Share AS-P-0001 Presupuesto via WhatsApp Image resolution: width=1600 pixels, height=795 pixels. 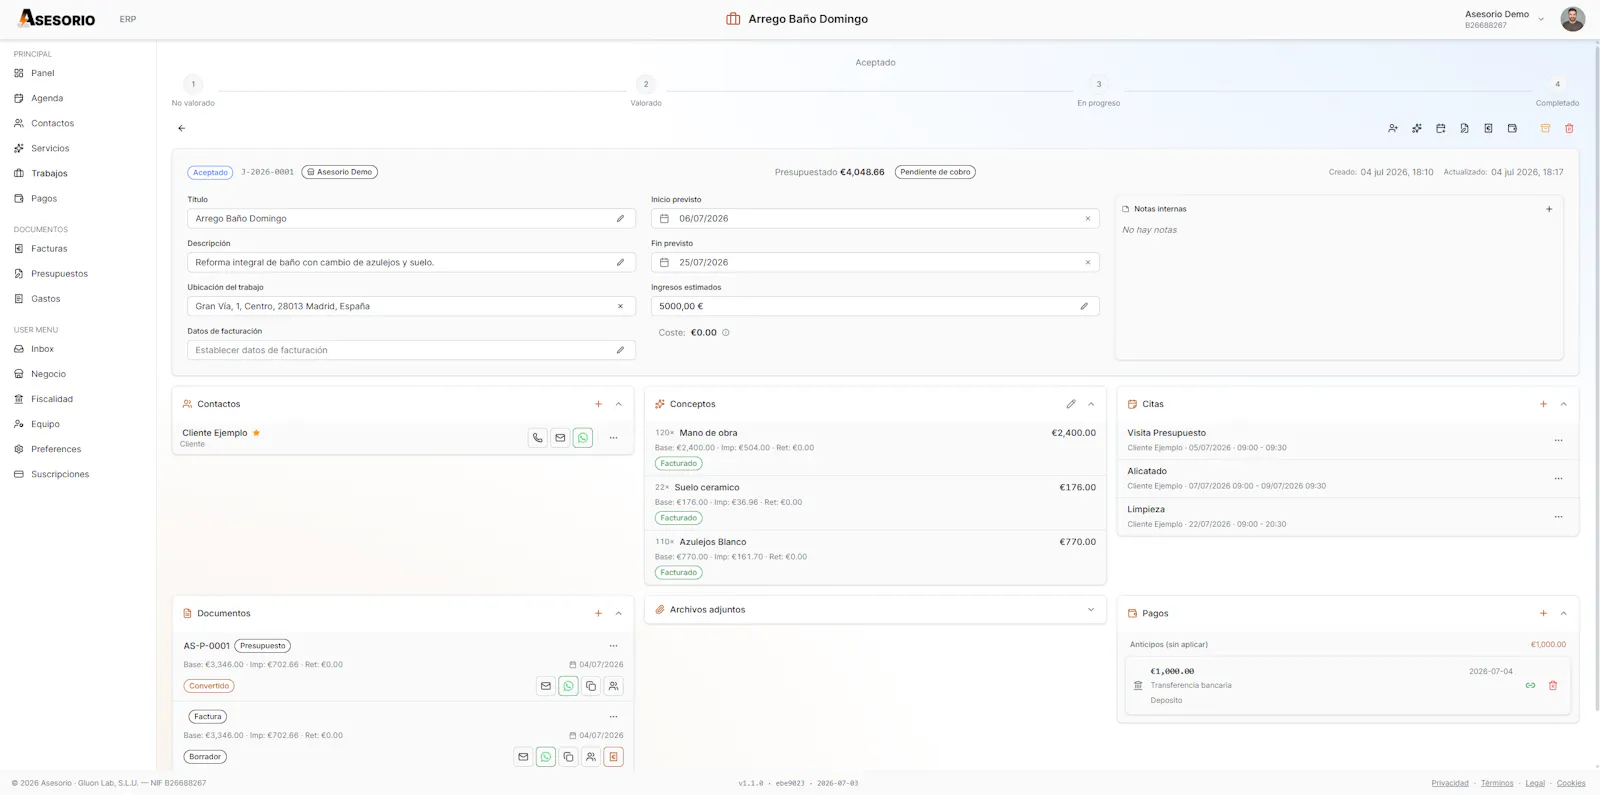(568, 686)
